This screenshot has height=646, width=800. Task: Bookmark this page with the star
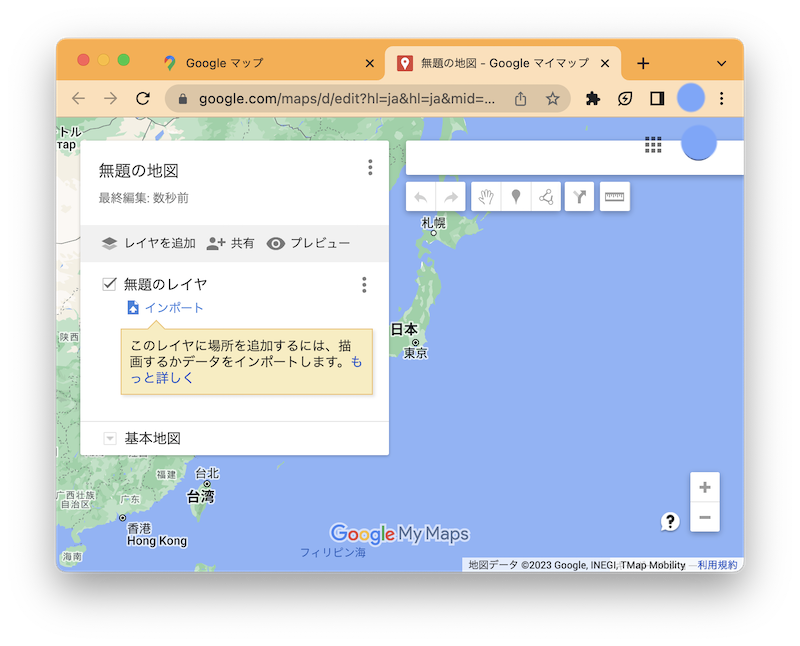tap(553, 98)
